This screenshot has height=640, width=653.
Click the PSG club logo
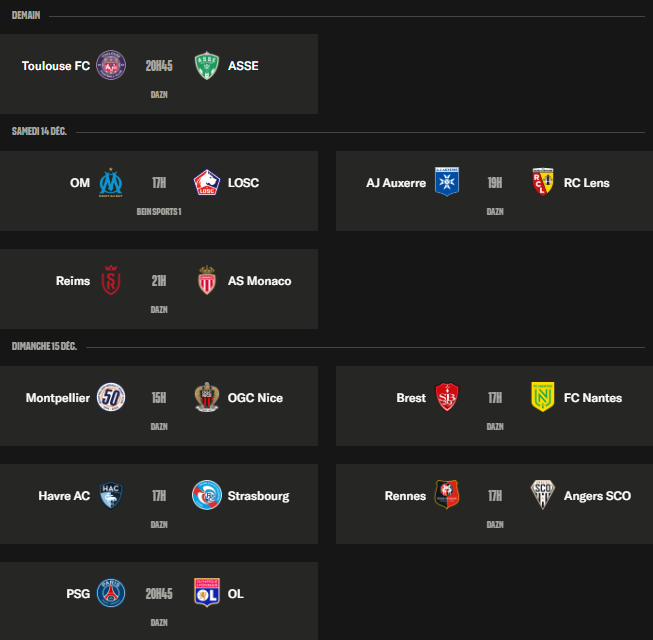click(111, 593)
